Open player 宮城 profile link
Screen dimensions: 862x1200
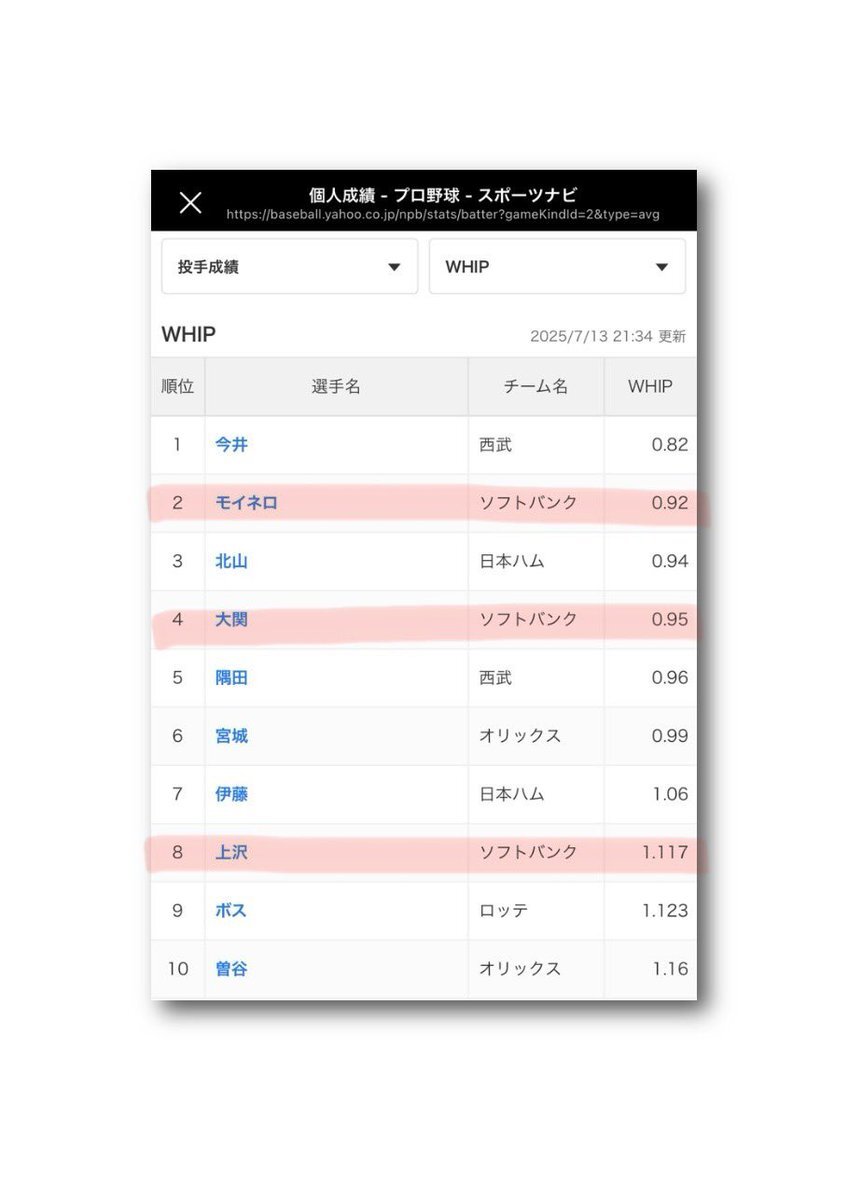(x=231, y=736)
